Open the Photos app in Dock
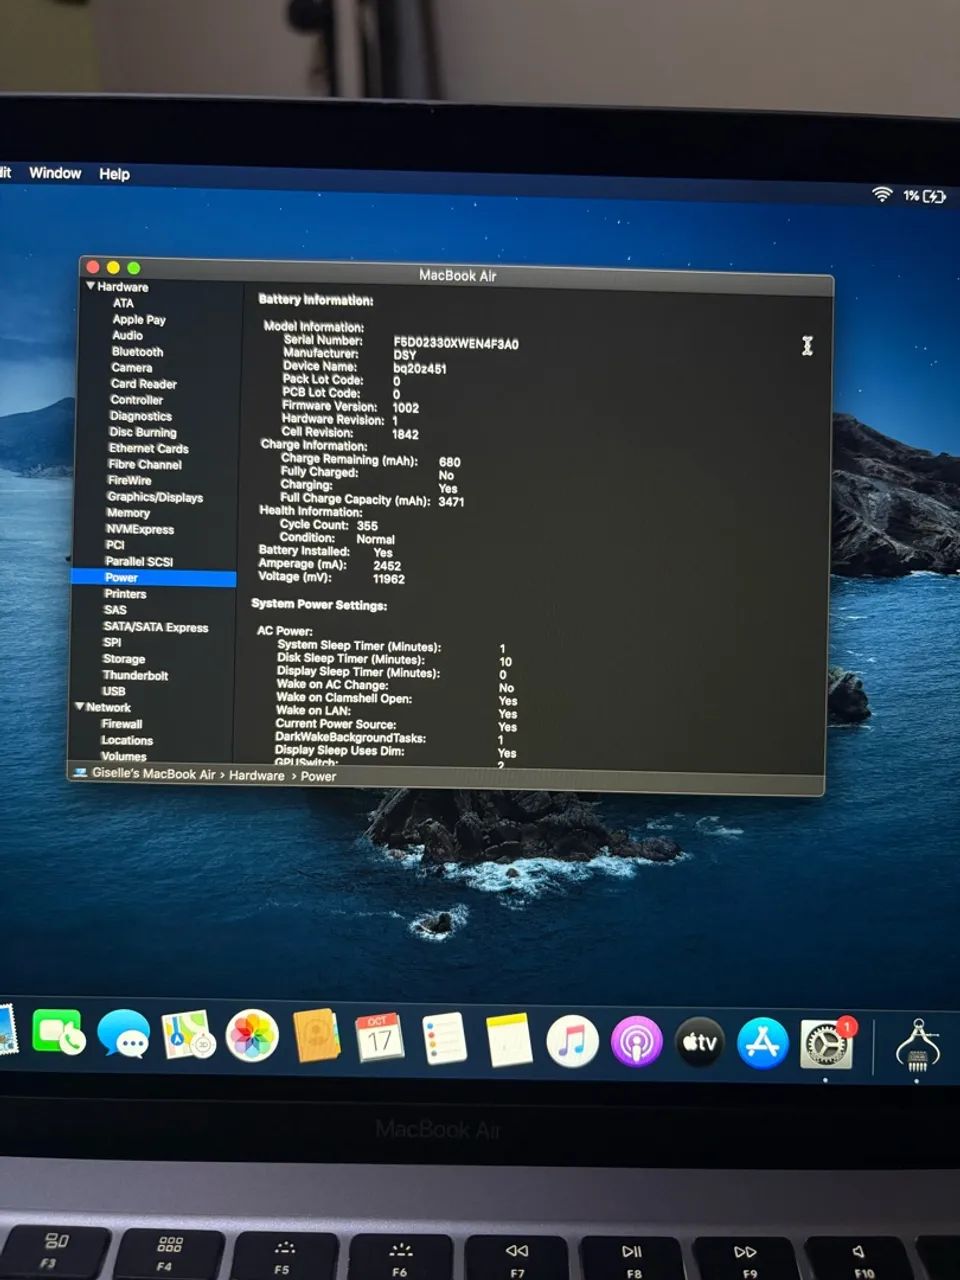Screen dimensions: 960x1280 pos(252,1036)
